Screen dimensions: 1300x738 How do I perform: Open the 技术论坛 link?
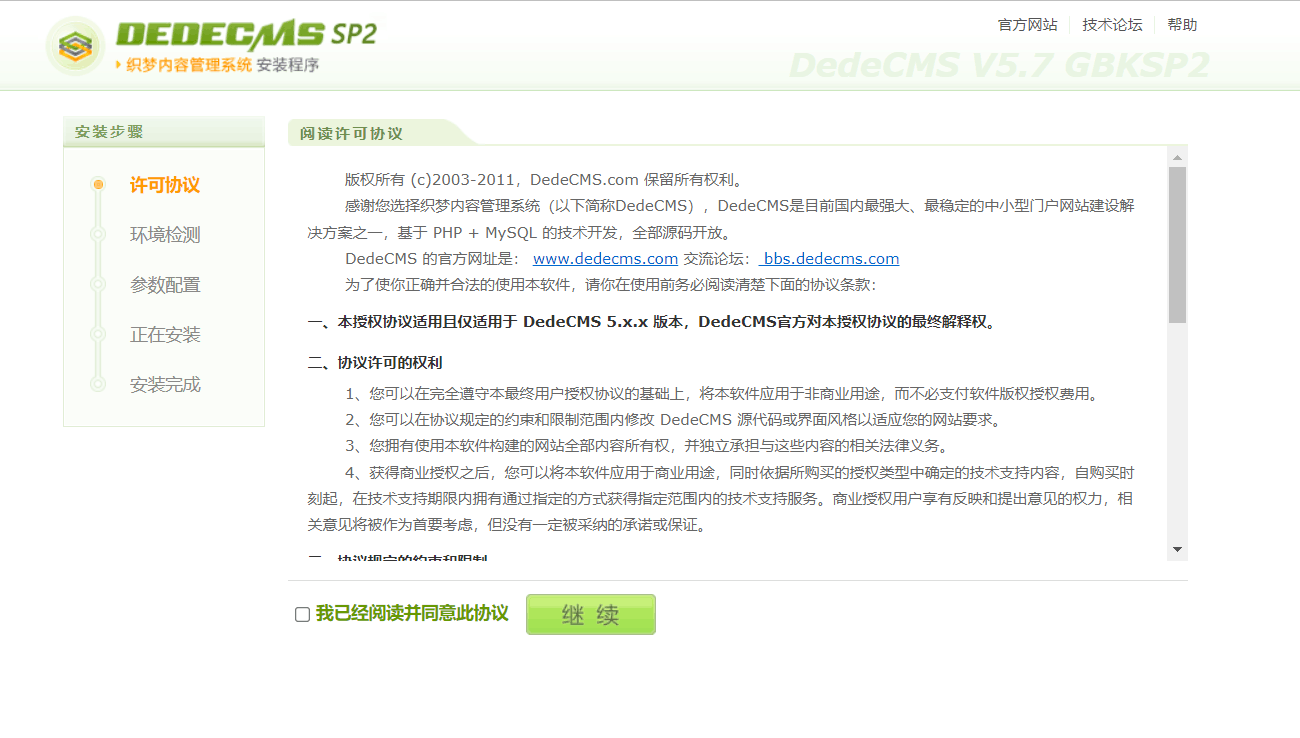1112,24
